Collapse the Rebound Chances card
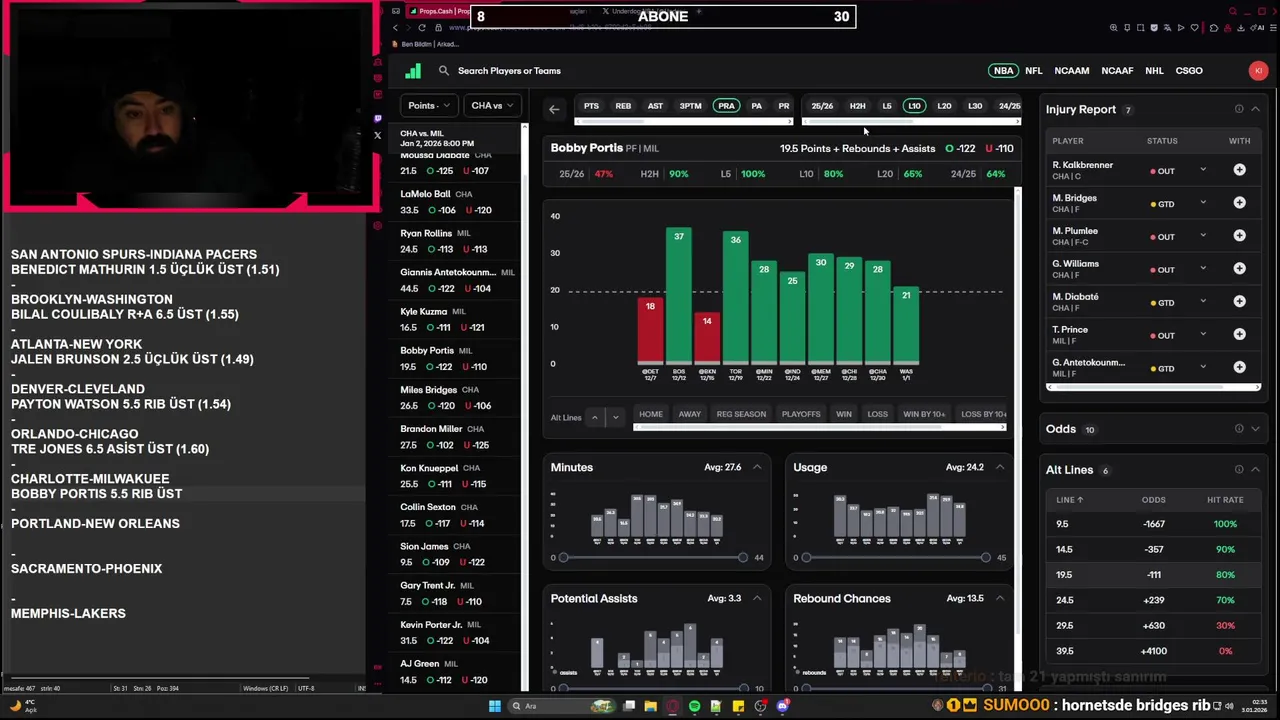The height and width of the screenshot is (720, 1280). [999, 598]
